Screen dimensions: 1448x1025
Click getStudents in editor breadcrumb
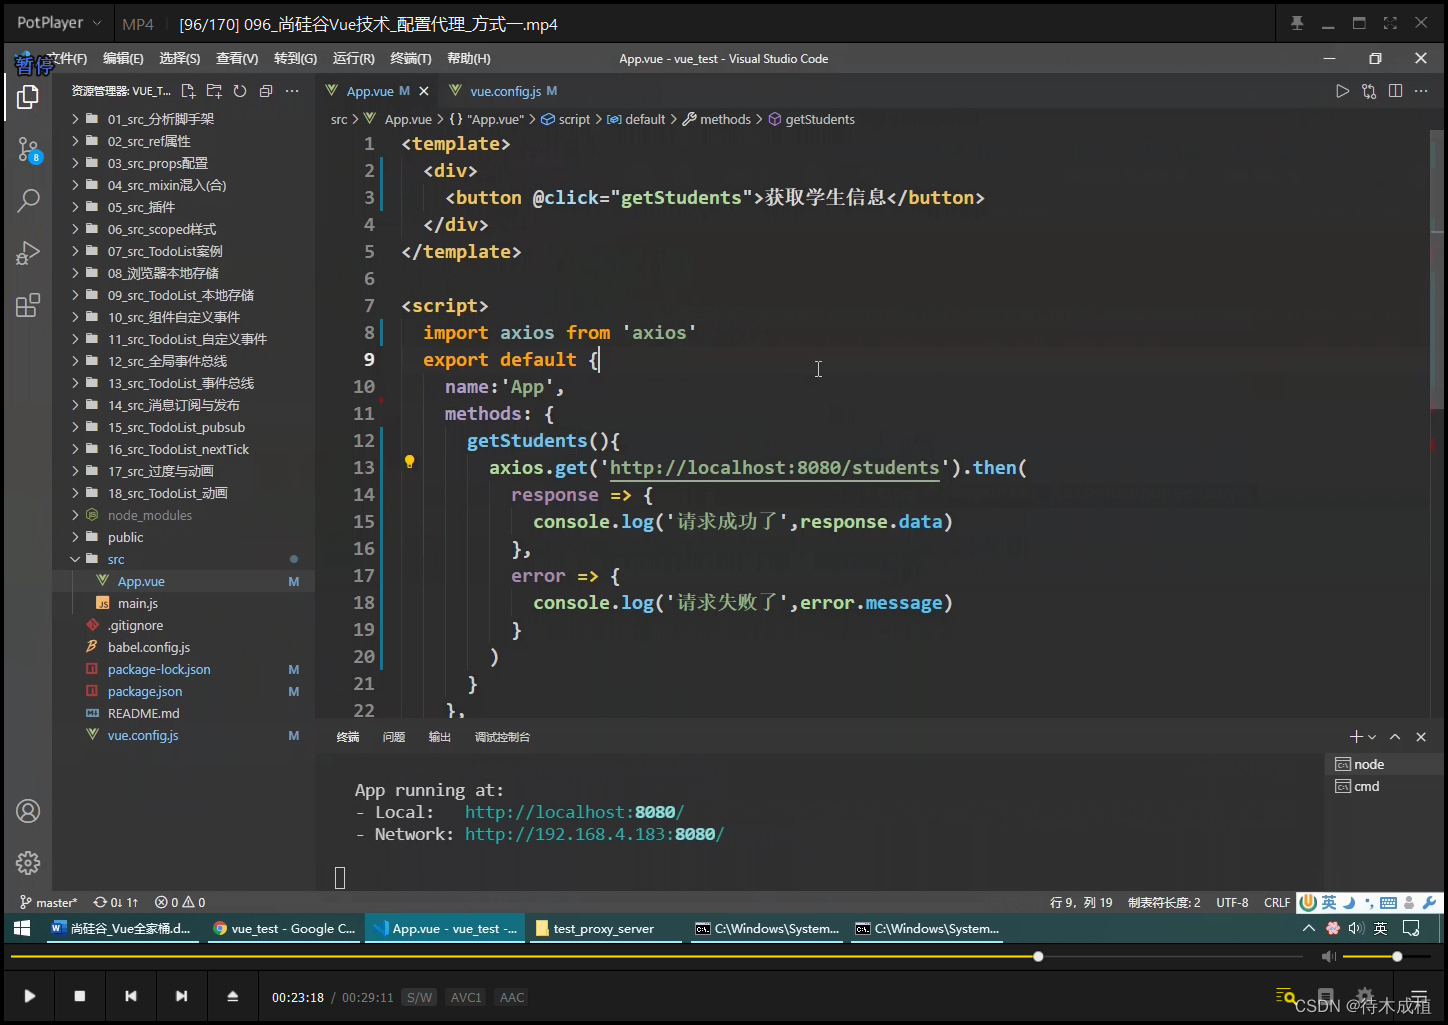[x=819, y=119]
